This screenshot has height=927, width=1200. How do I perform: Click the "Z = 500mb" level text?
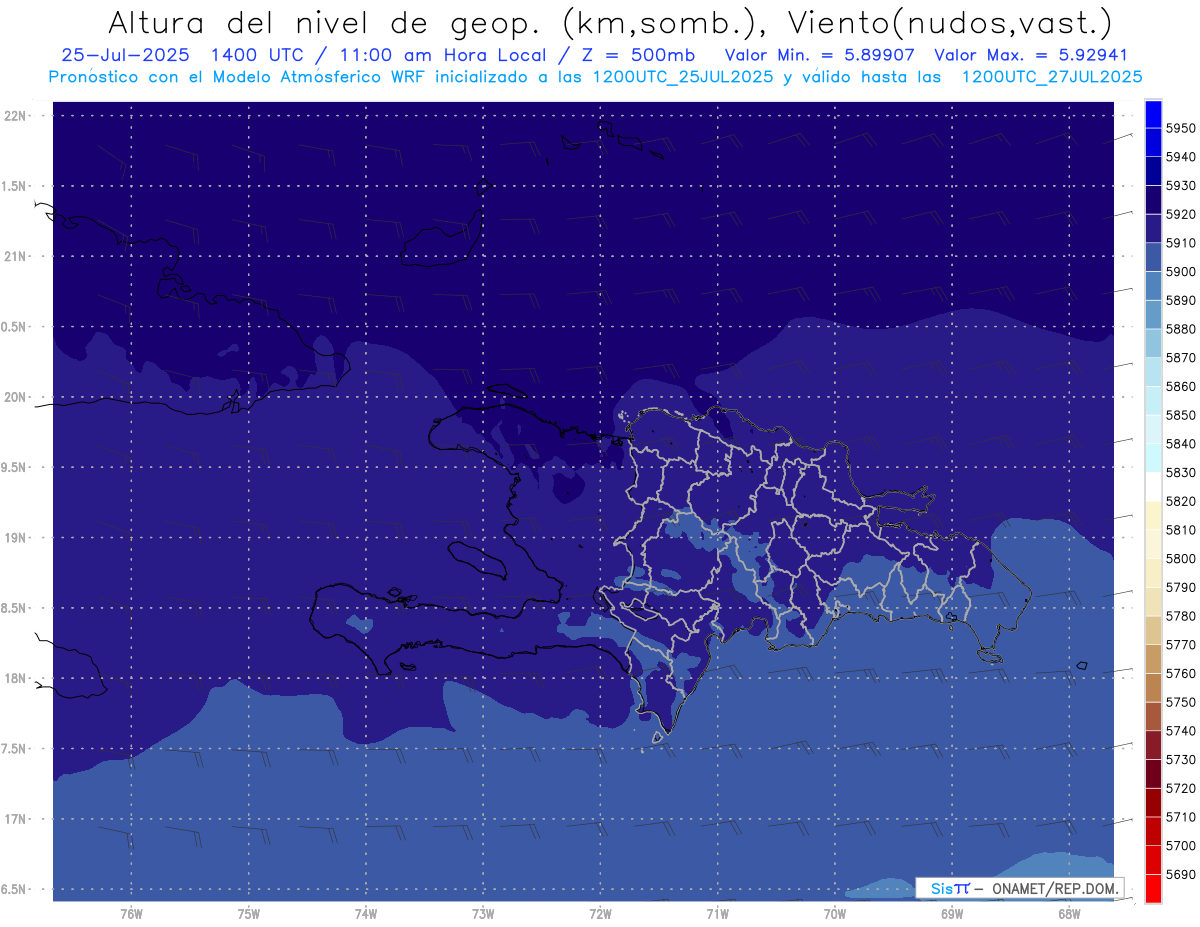636,56
